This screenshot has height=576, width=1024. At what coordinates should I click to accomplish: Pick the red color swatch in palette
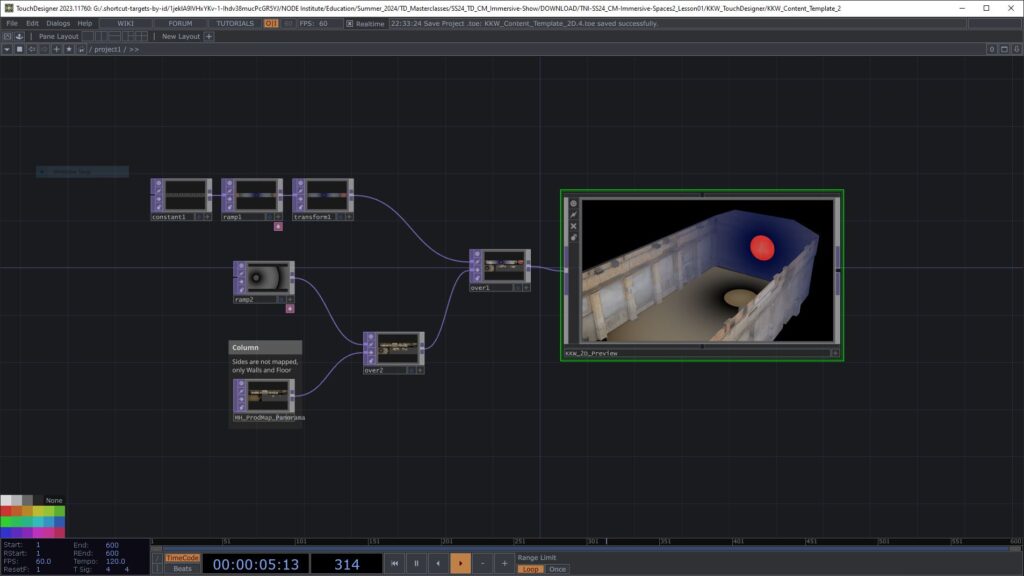(x=6, y=511)
